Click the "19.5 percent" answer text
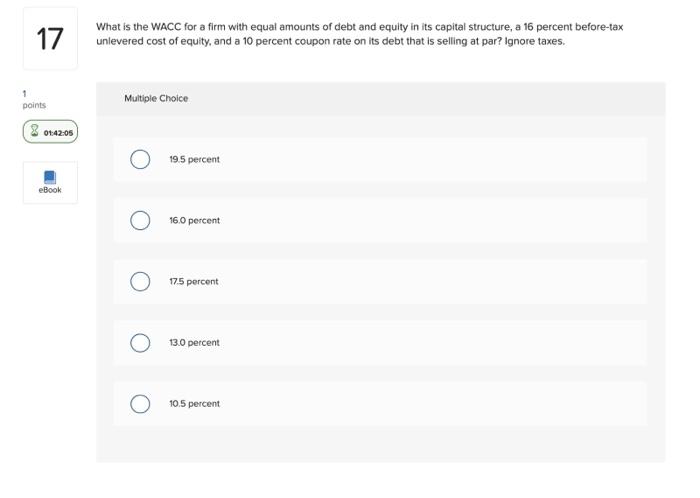This screenshot has width=700, height=498. (194, 160)
